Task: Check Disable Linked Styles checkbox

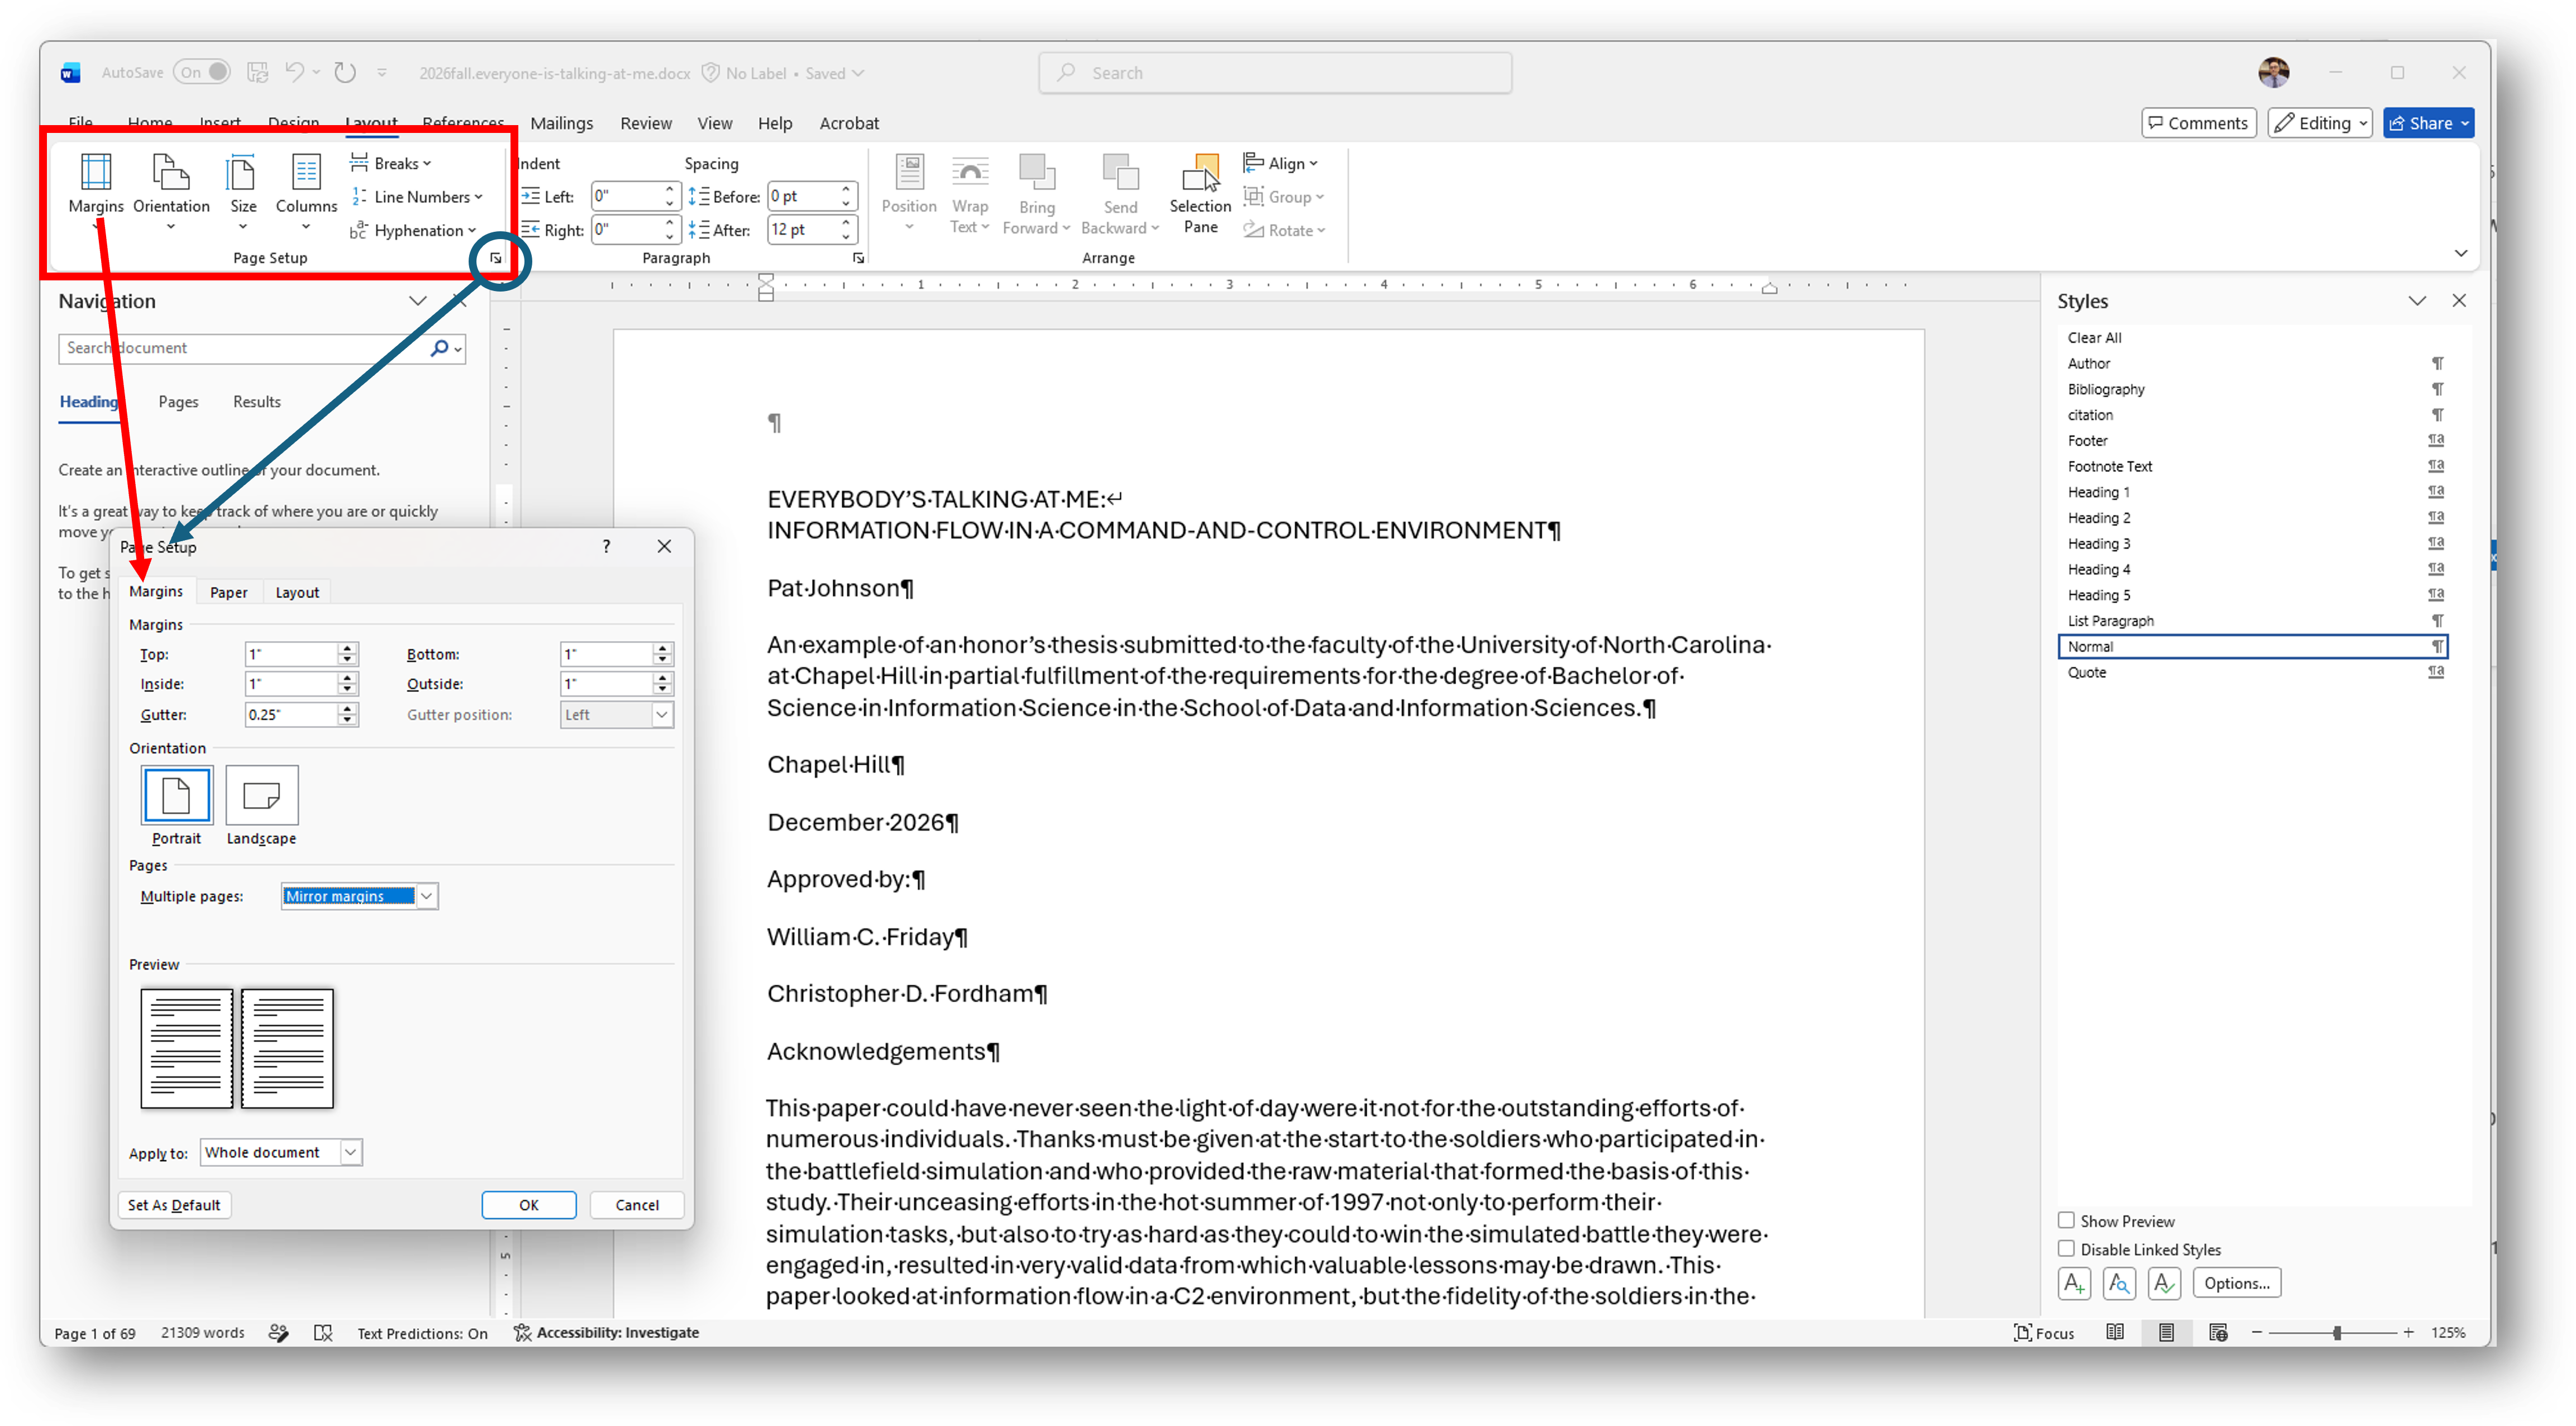Action: (2066, 1248)
